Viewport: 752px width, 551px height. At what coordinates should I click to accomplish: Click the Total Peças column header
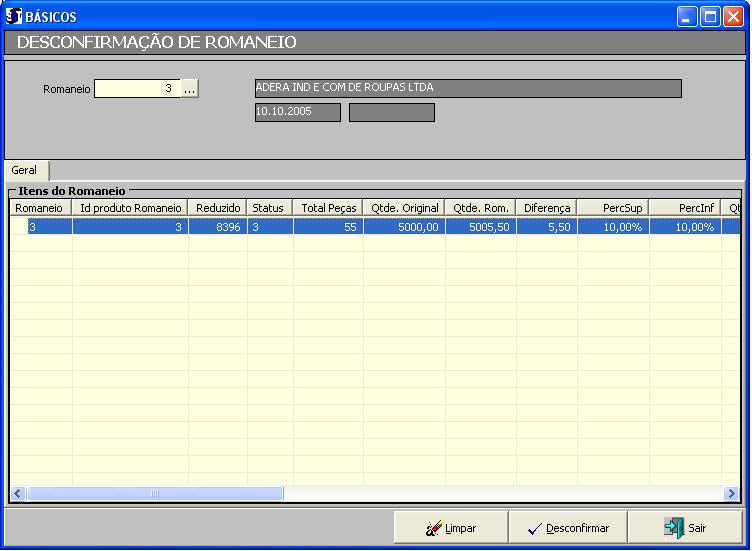(x=328, y=208)
